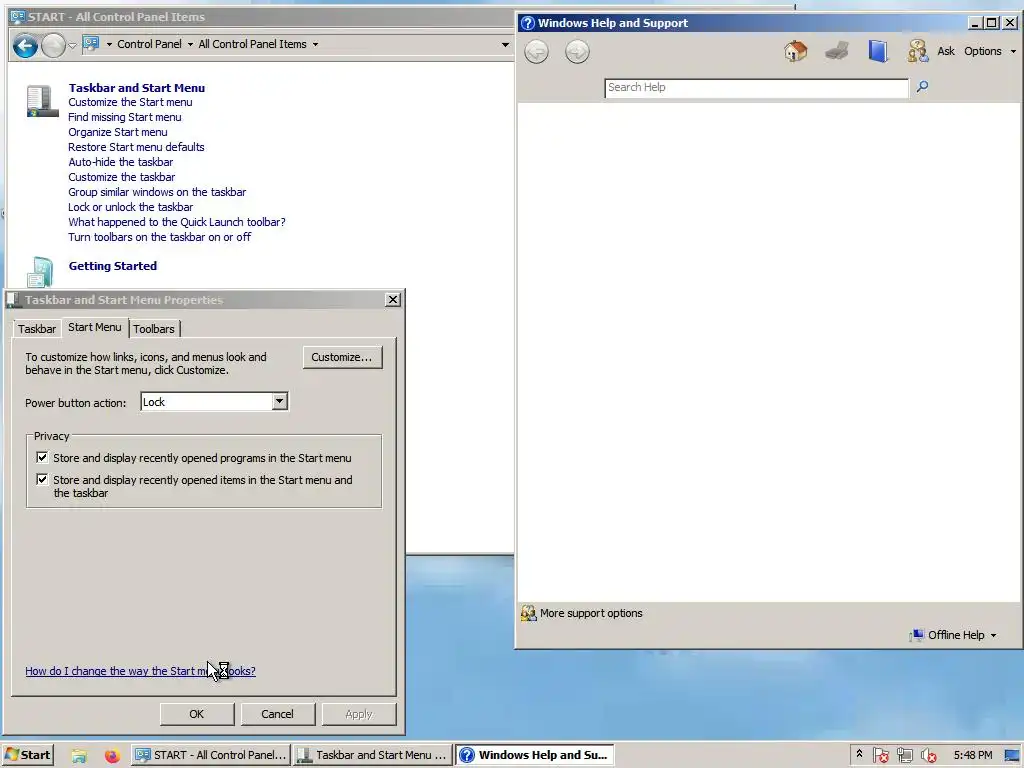Click the Getting Started icon
This screenshot has width=1024, height=768.
pyautogui.click(x=40, y=272)
